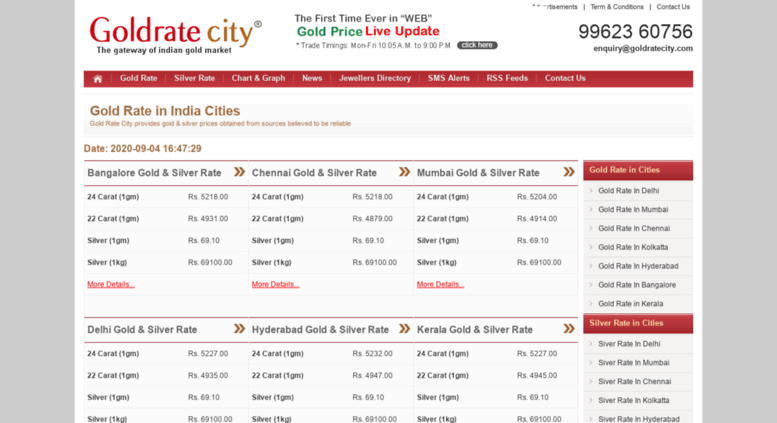Open Mumbai rates double-arrow icon

[x=569, y=172]
